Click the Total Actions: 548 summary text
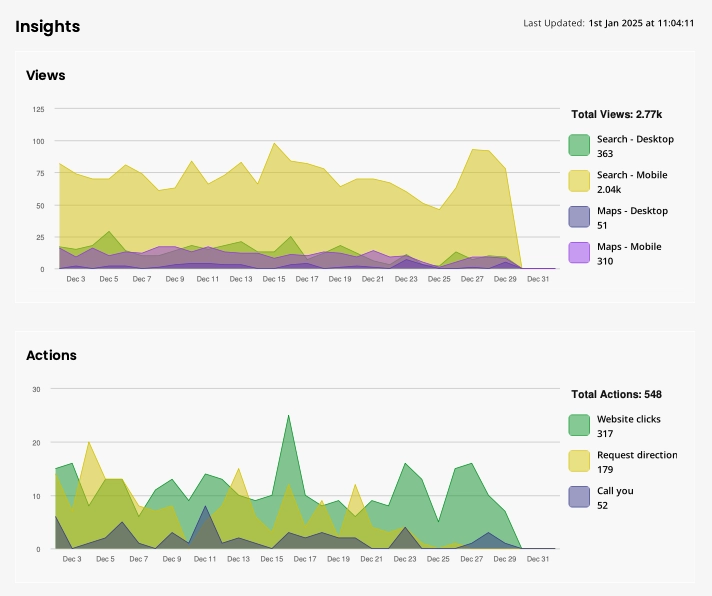The height and width of the screenshot is (596, 712). [616, 395]
